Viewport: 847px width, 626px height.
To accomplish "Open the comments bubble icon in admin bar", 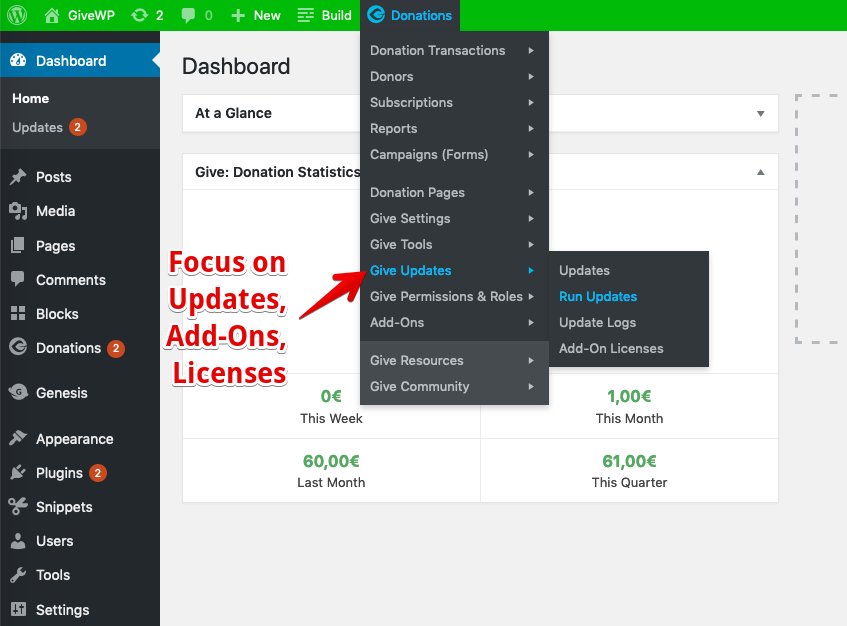I will coord(188,15).
